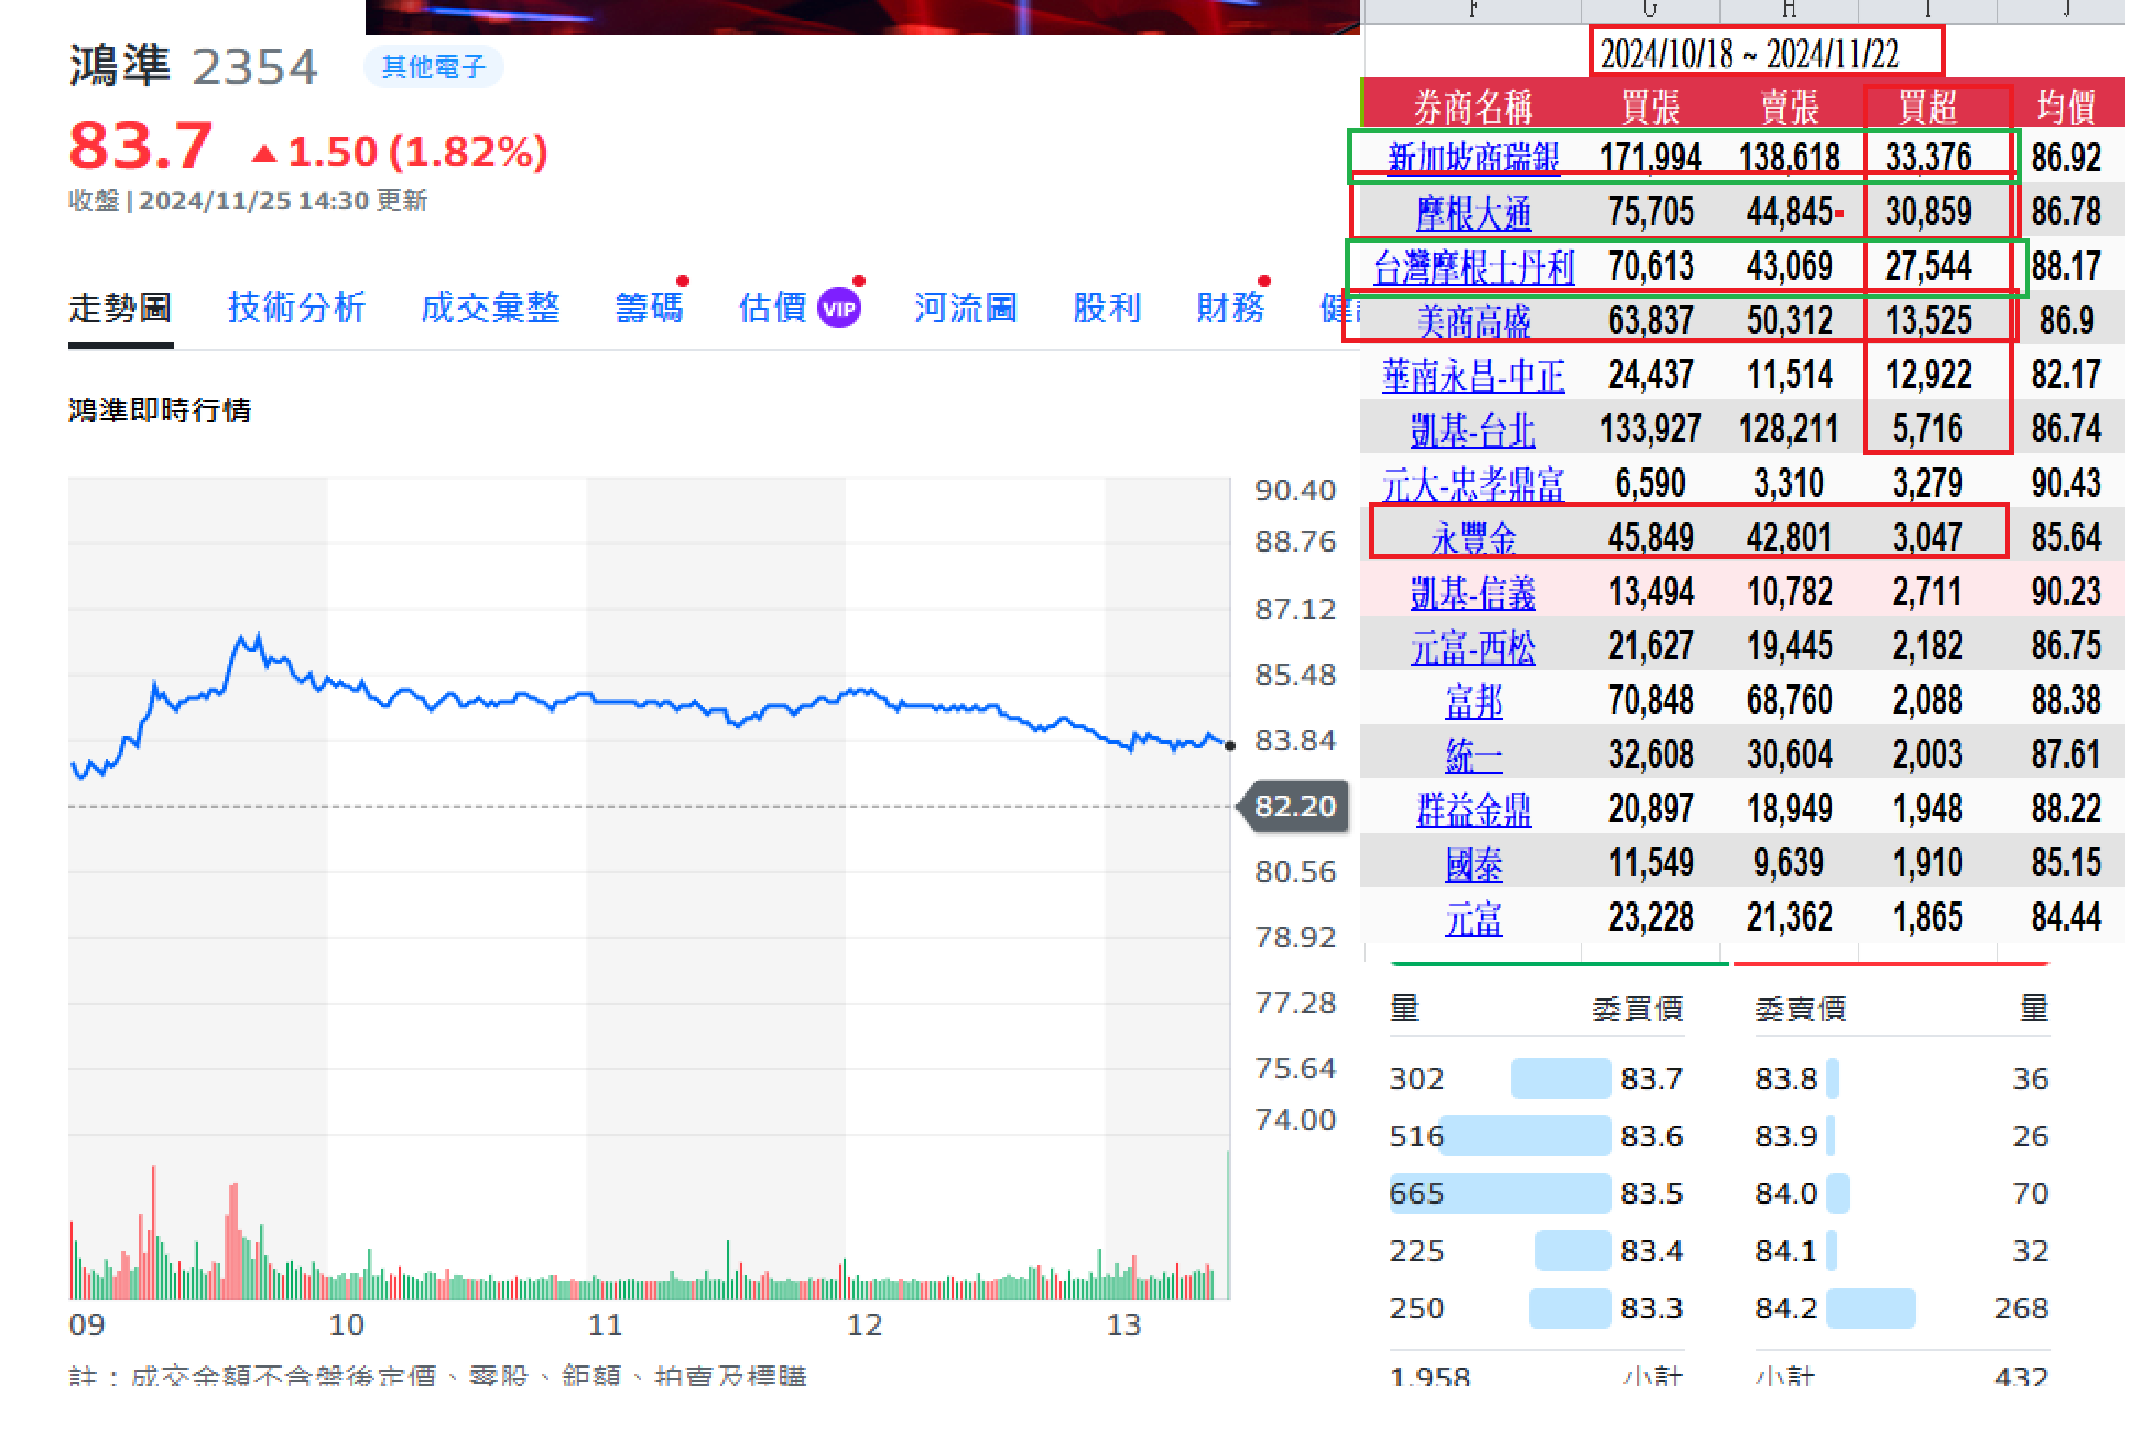Click the VIP badge icon
This screenshot has height=1447, width=2143.
point(838,309)
